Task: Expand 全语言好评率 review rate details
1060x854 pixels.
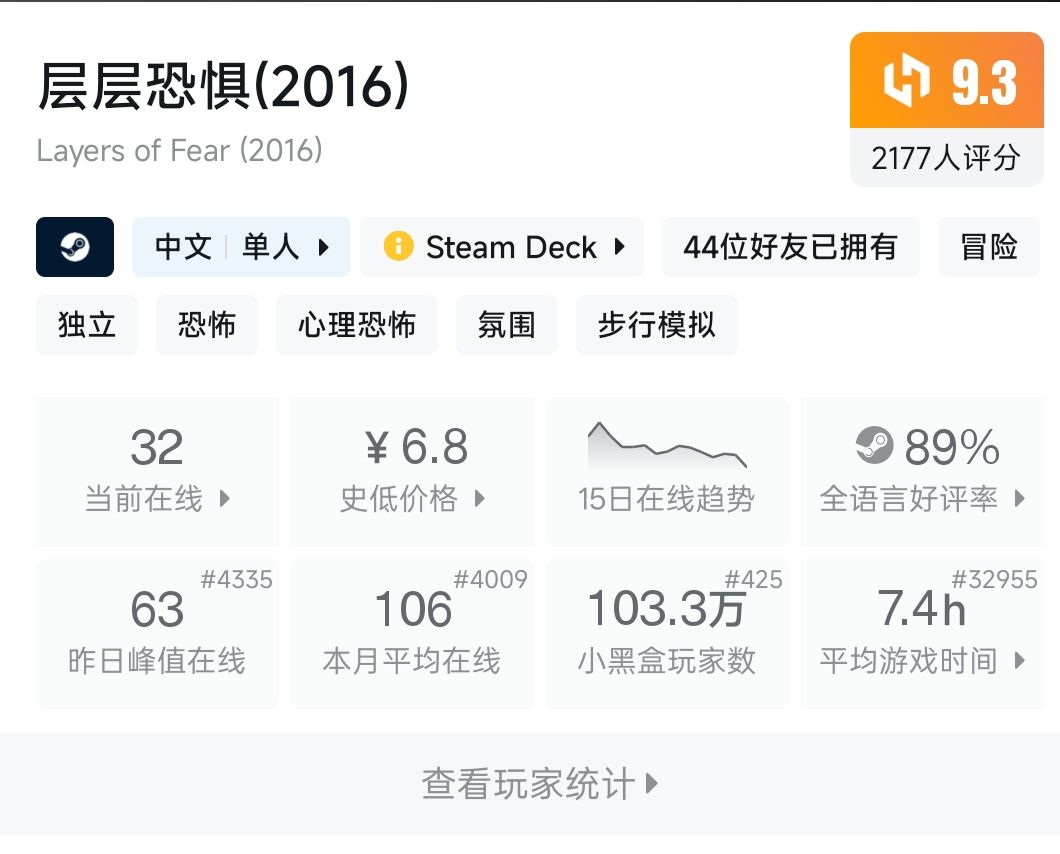Action: point(1019,498)
